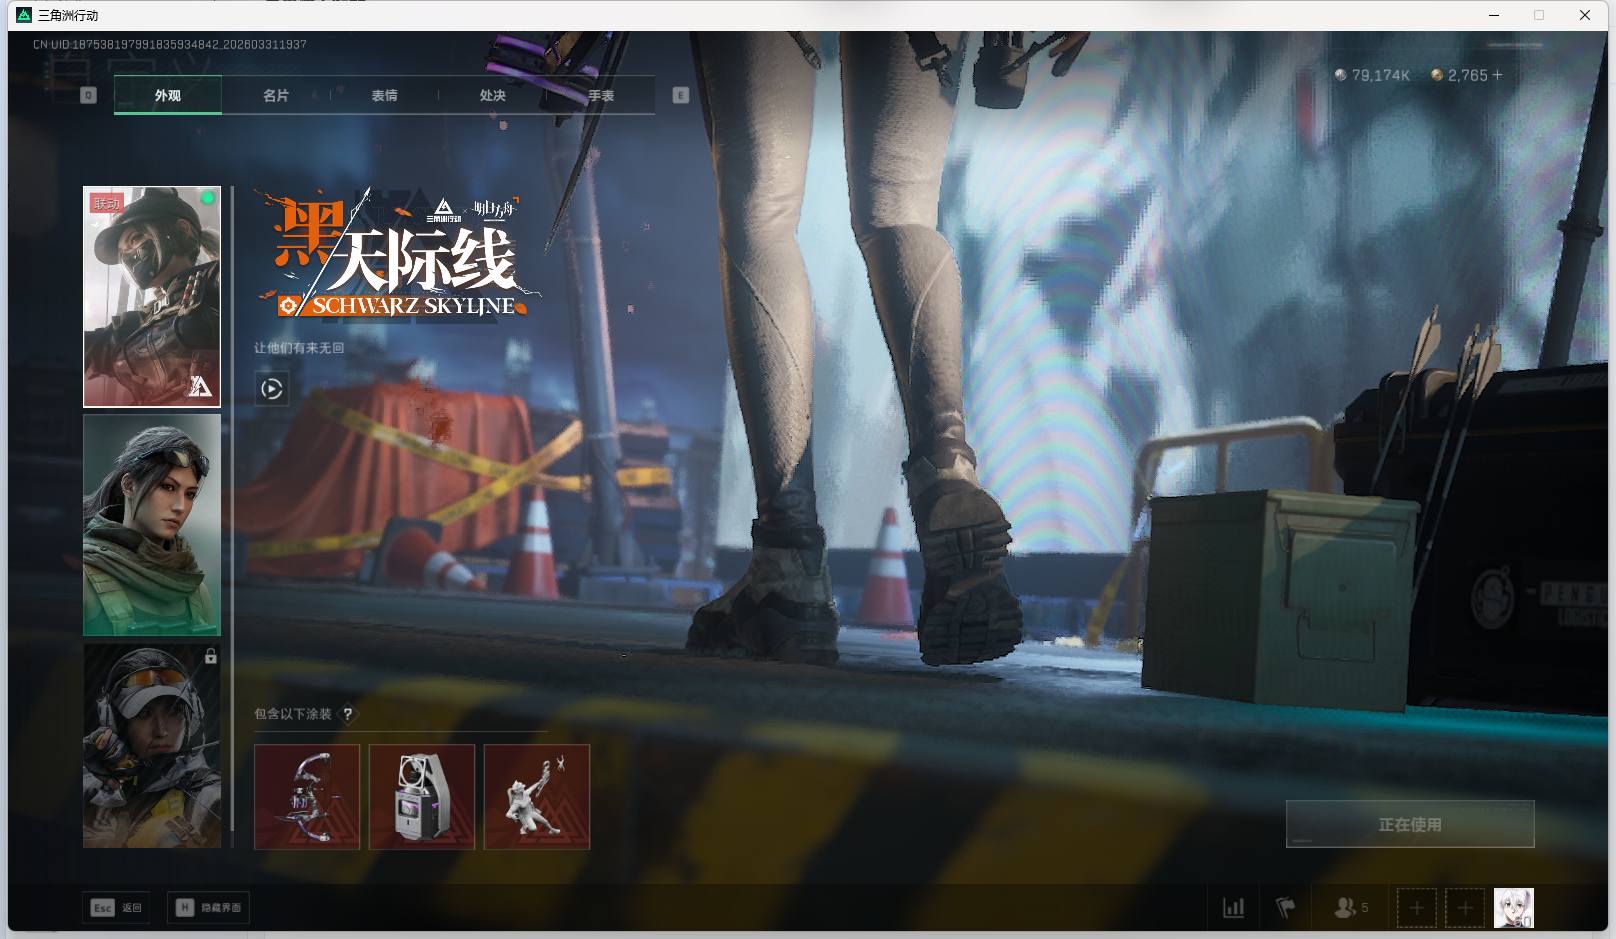The image size is (1616, 939).
Task: Open the 名片 tab
Action: point(276,95)
